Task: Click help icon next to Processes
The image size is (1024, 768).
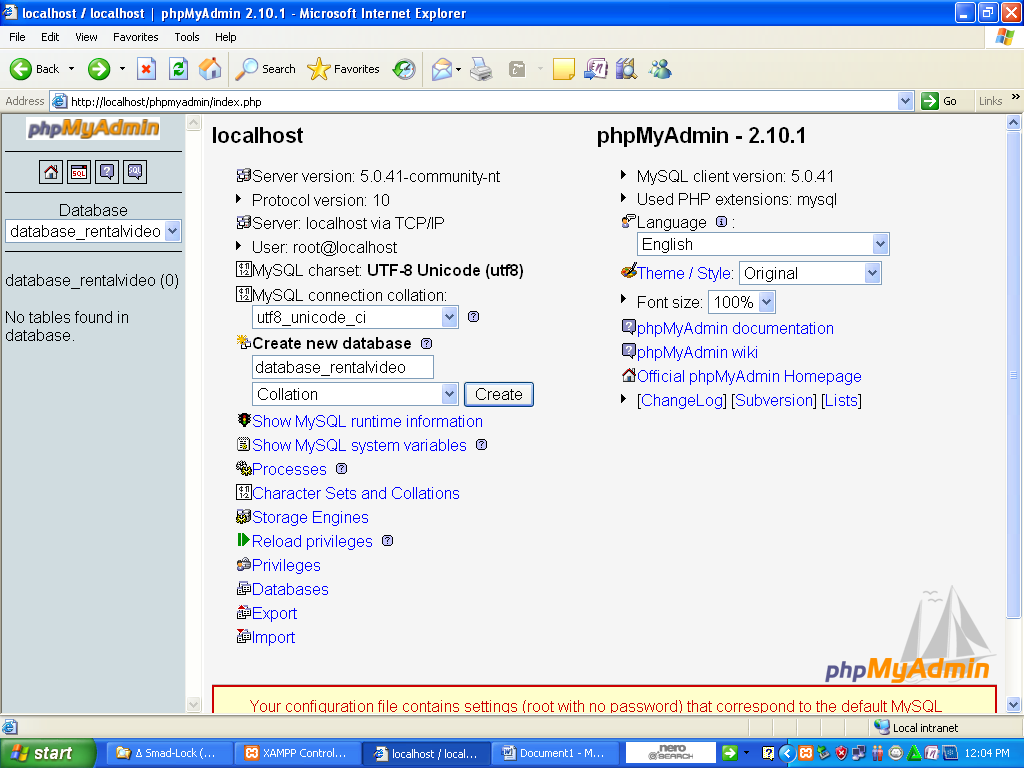Action: pyautogui.click(x=342, y=469)
